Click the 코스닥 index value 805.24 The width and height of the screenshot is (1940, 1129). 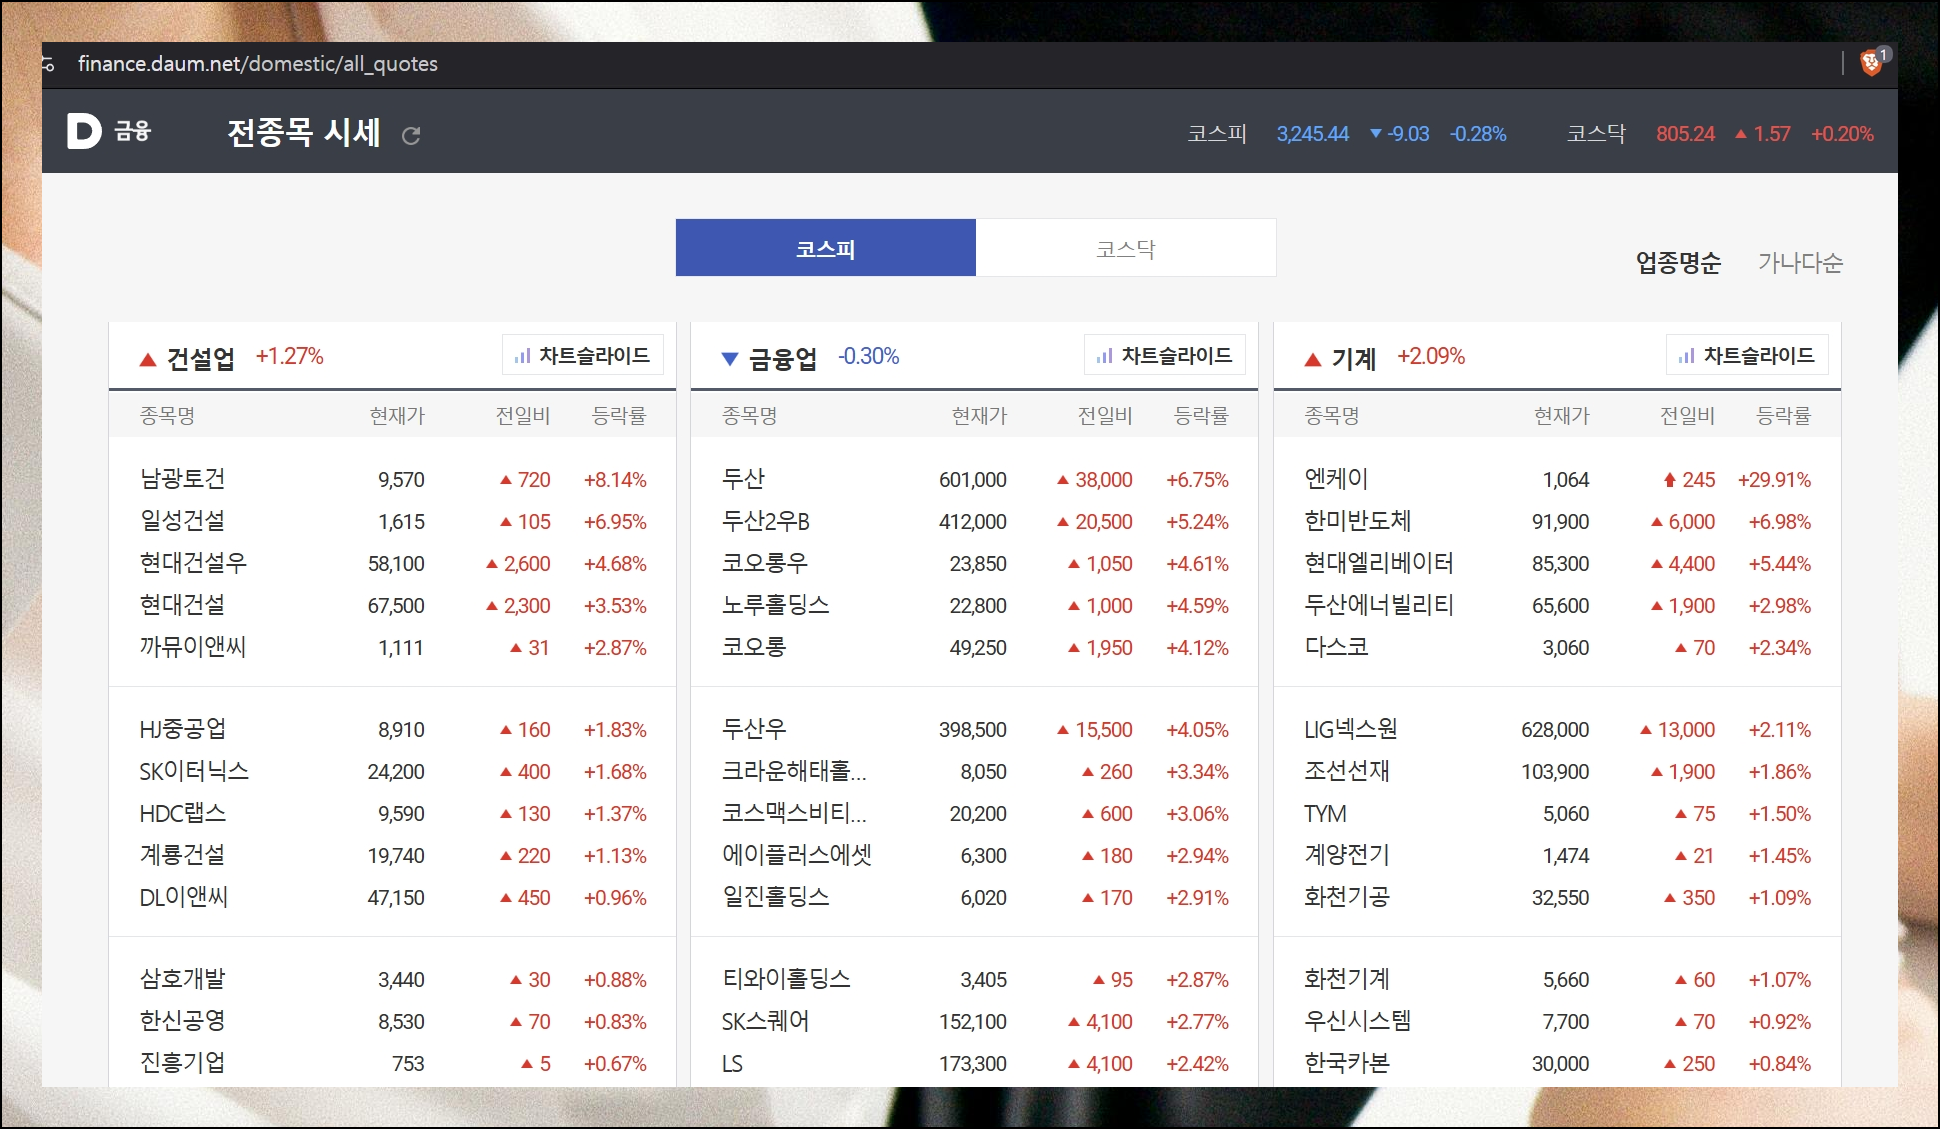pyautogui.click(x=1685, y=134)
